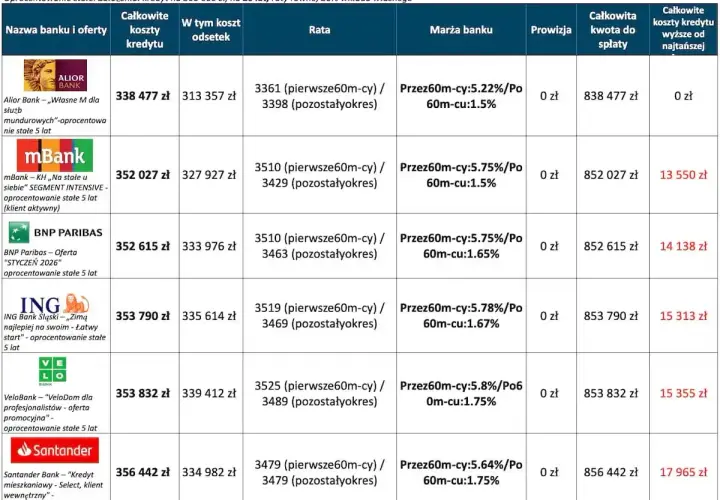The width and height of the screenshot is (720, 500).
Task: Click the Prowizja '0 zł' in Santander row
Action: [x=549, y=472]
